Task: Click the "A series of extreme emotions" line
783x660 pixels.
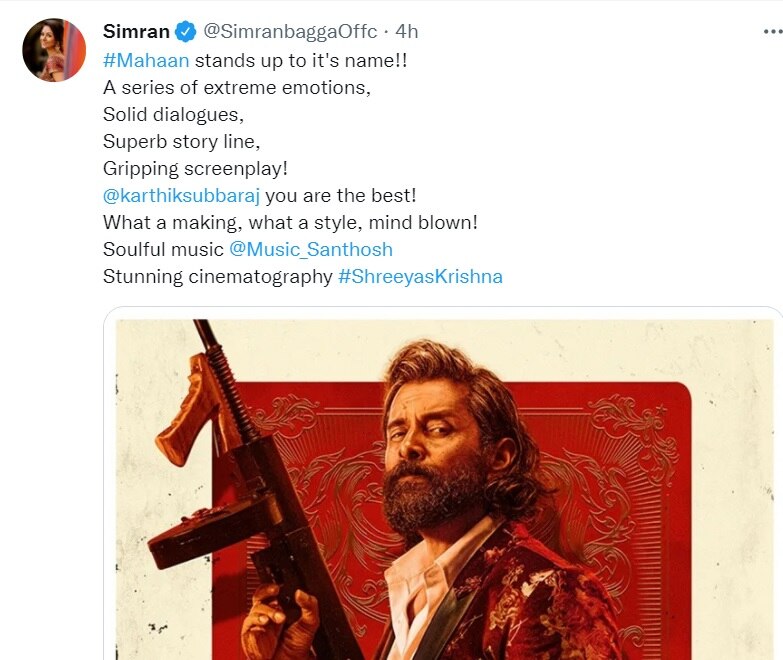Action: pos(236,87)
